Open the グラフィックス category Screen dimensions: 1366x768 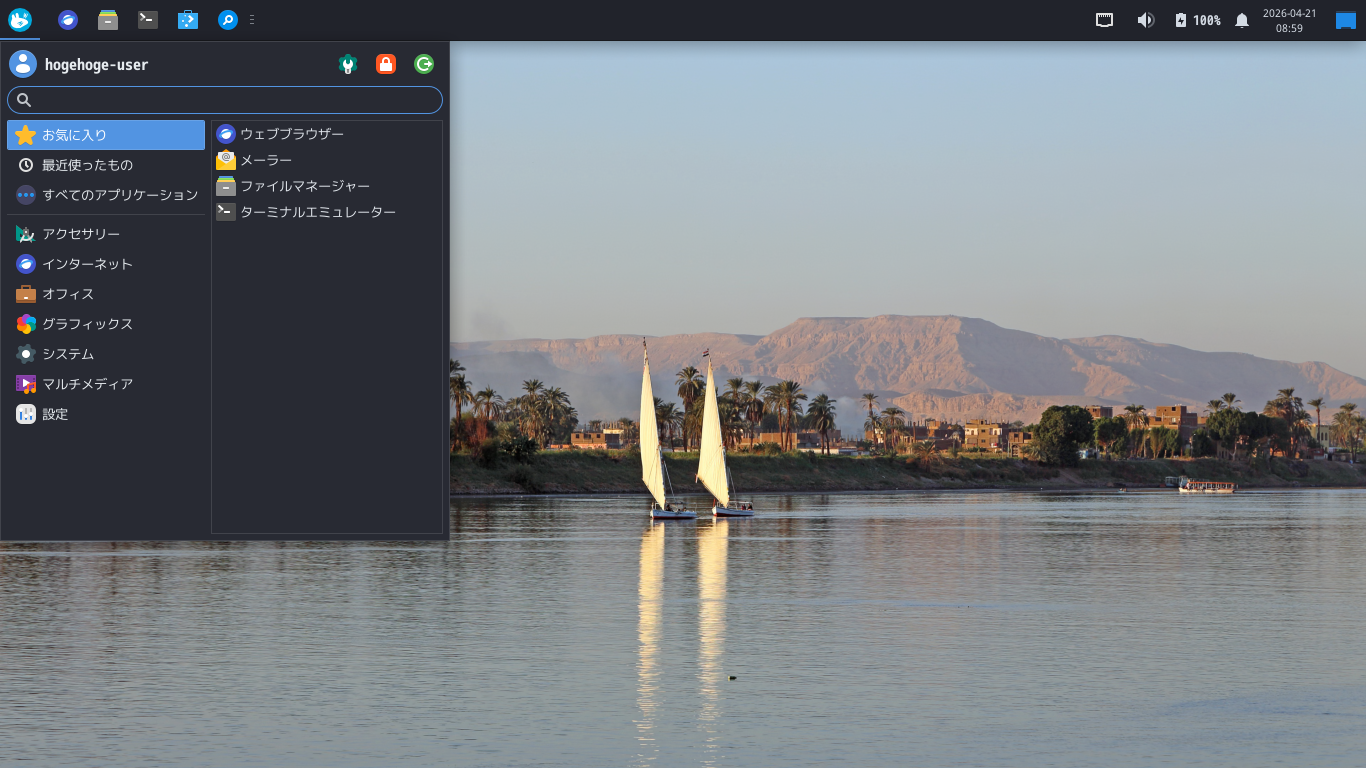(106, 324)
